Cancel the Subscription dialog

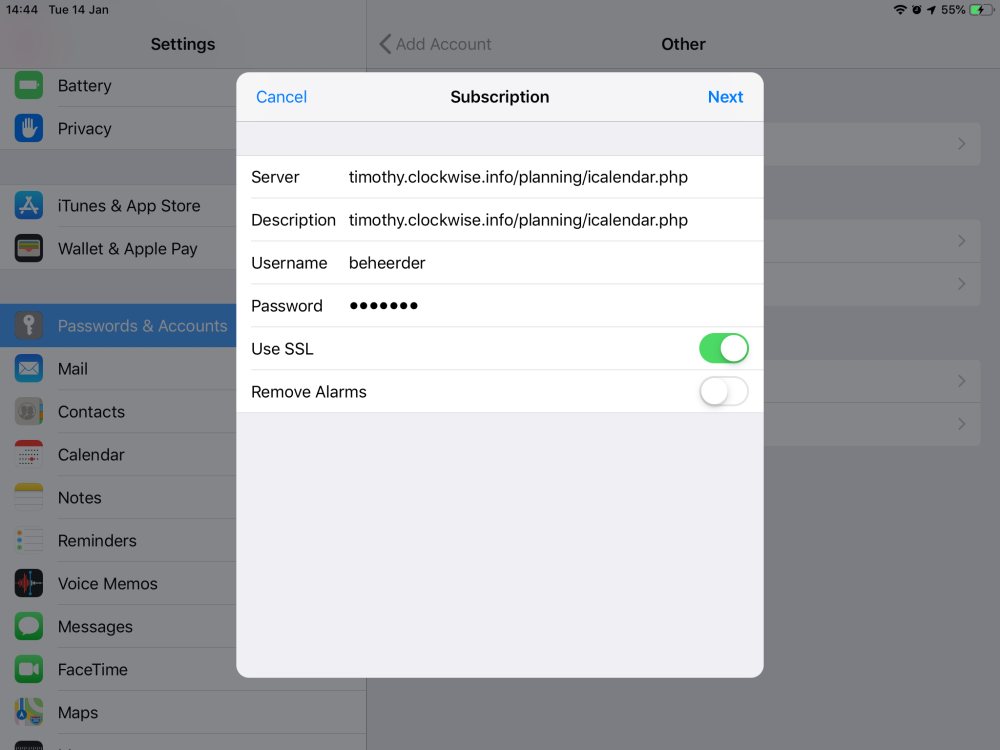[281, 97]
